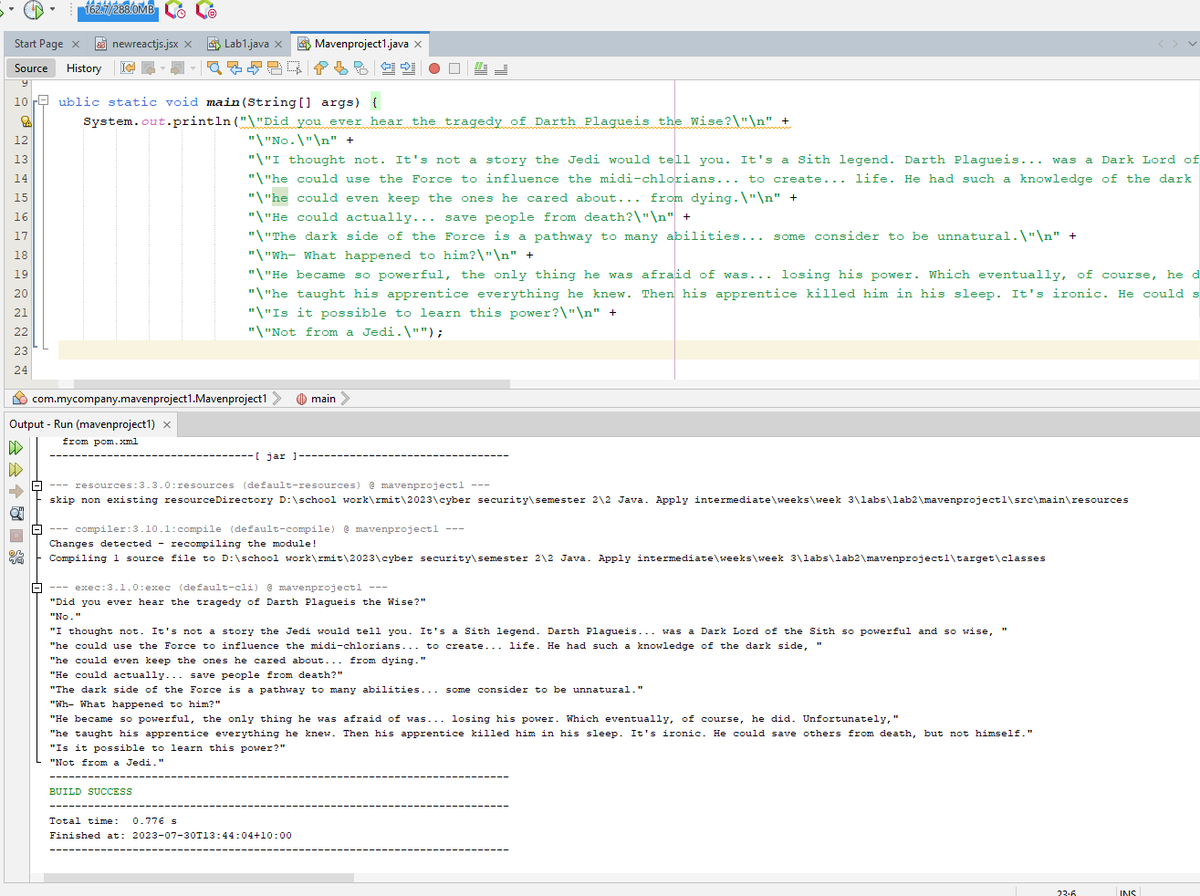This screenshot has height=896, width=1200.
Task: Open the Maven Settings wrench icon in Output
Action: (15, 558)
